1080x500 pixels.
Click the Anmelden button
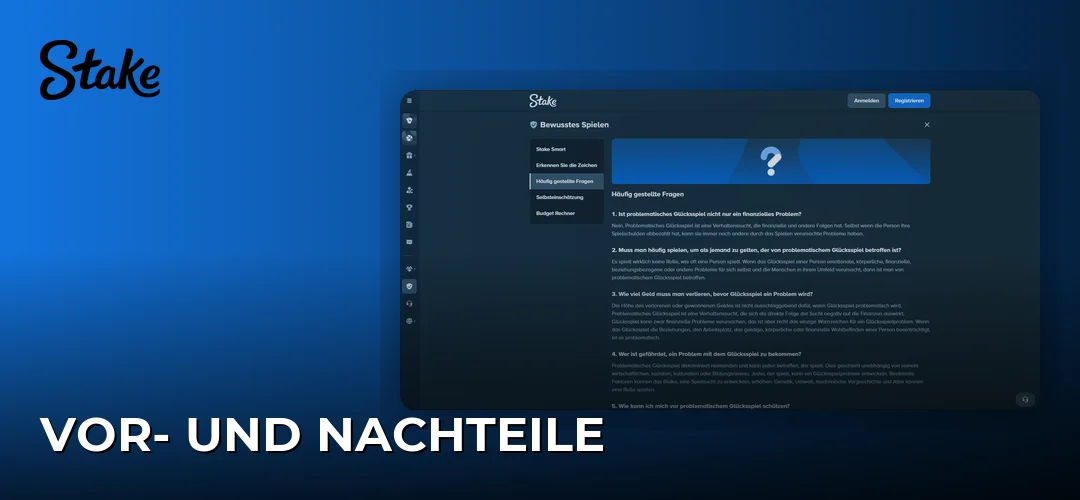[866, 101]
